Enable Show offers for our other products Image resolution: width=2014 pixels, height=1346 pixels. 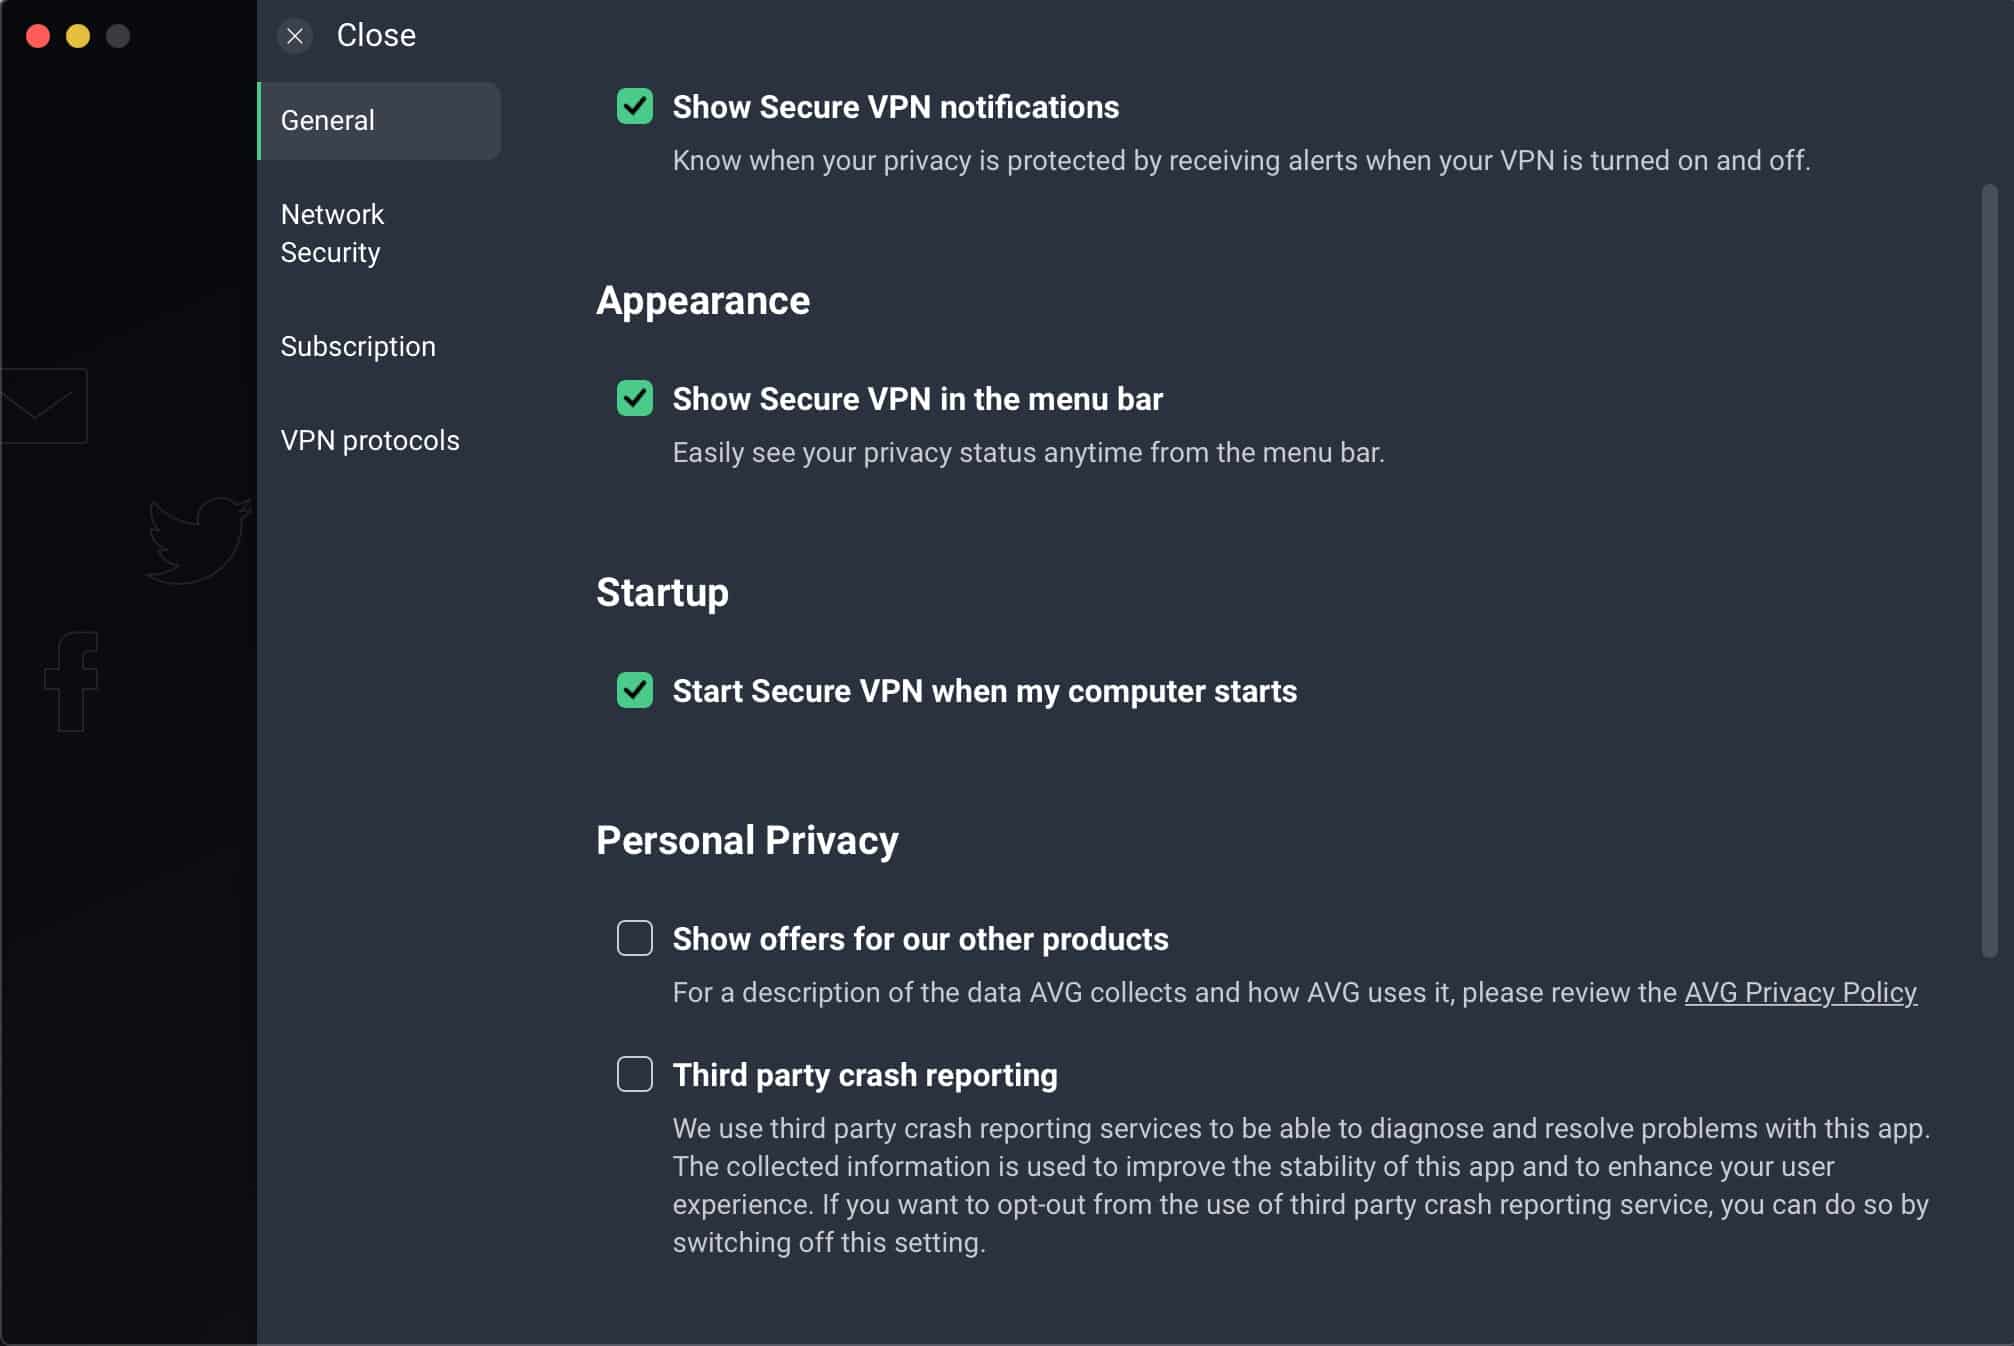[x=635, y=938]
